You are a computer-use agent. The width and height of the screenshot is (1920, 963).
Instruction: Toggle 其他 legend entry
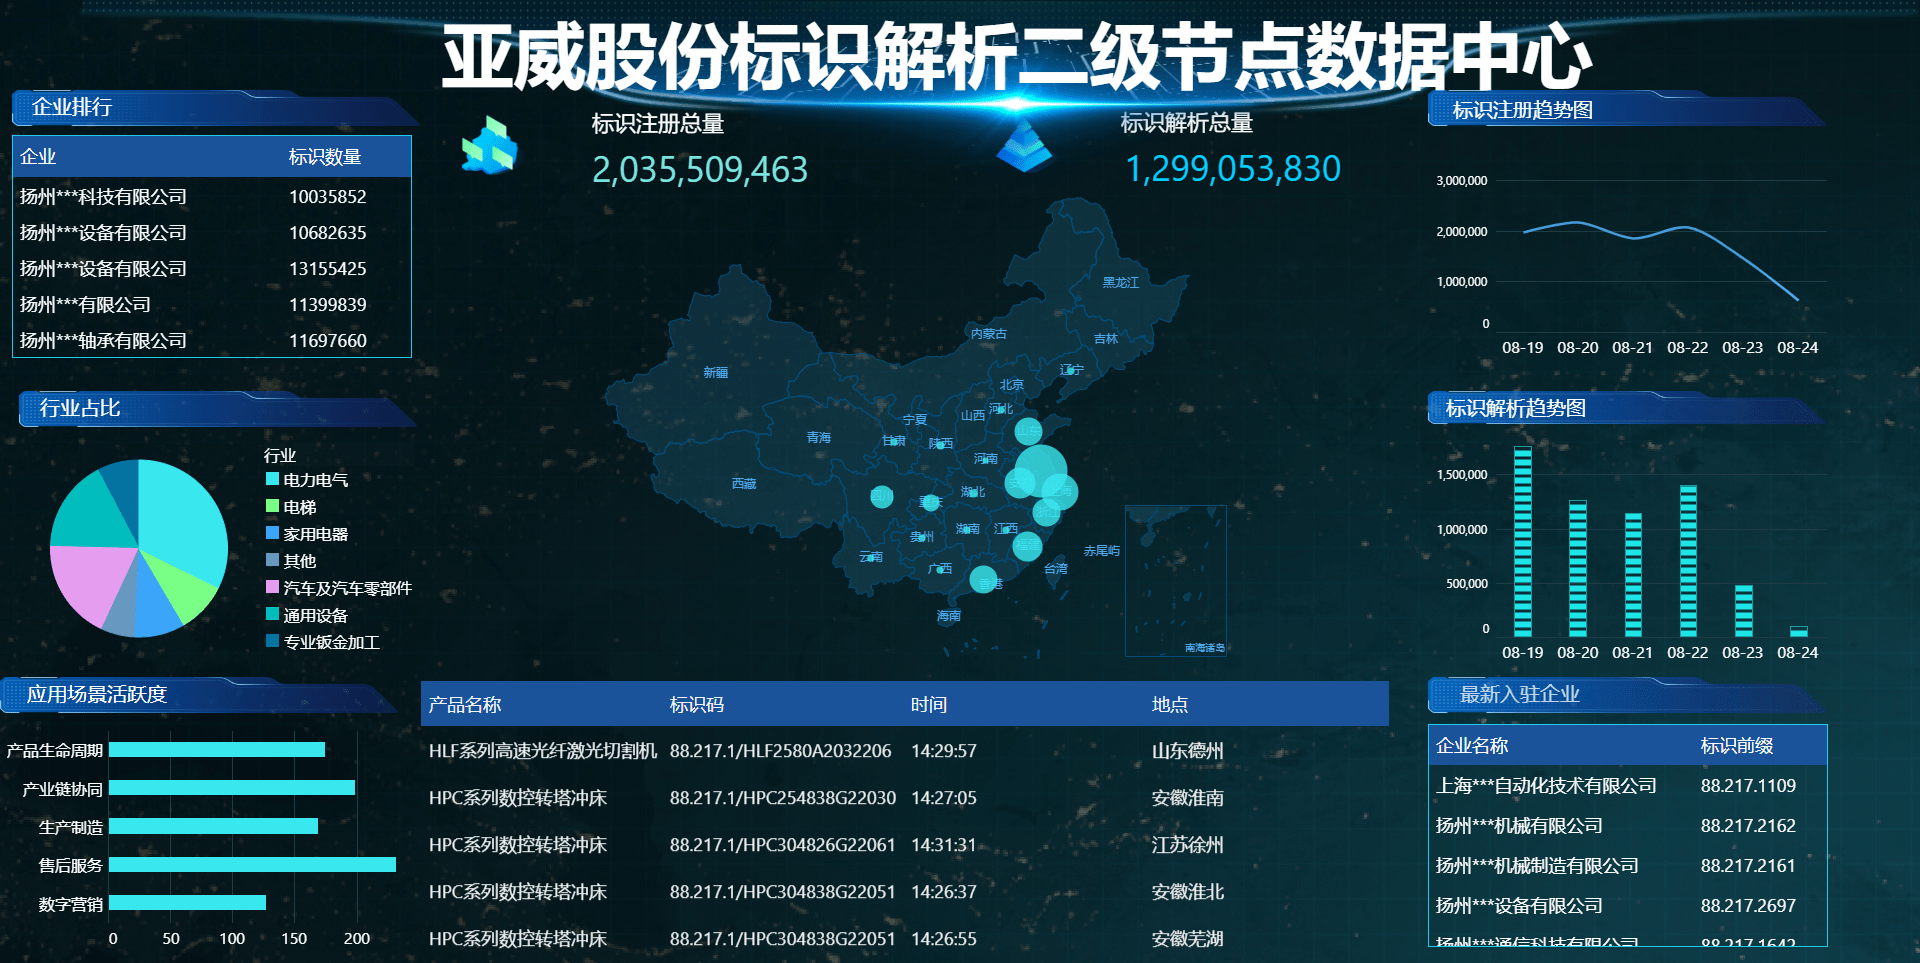291,561
